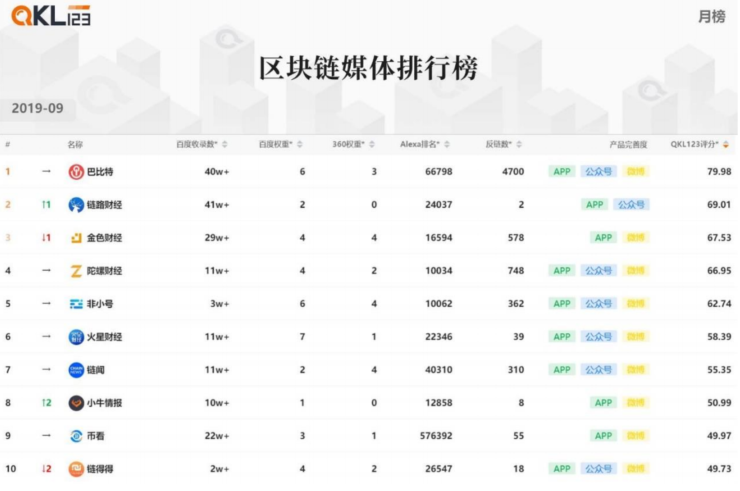Click the 公众号 tag in 火星财经 row
Image resolution: width=740 pixels, height=491 pixels.
point(598,337)
